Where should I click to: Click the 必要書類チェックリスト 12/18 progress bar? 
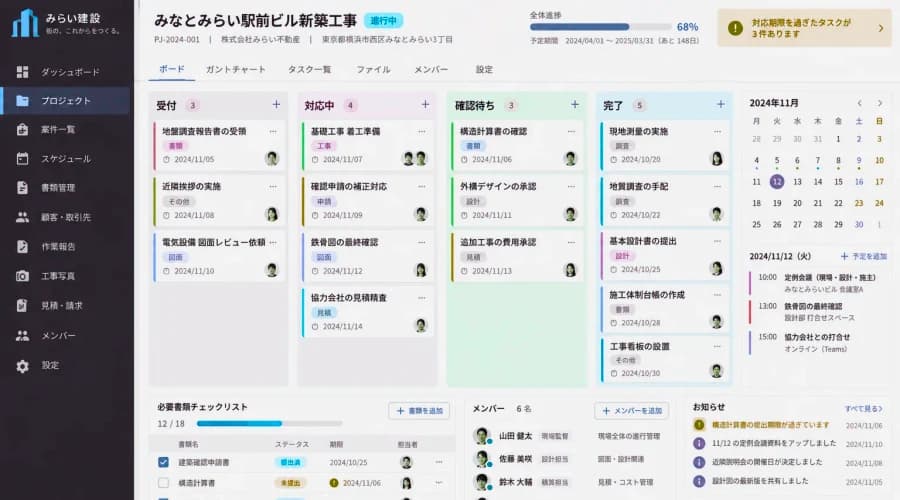(x=269, y=424)
